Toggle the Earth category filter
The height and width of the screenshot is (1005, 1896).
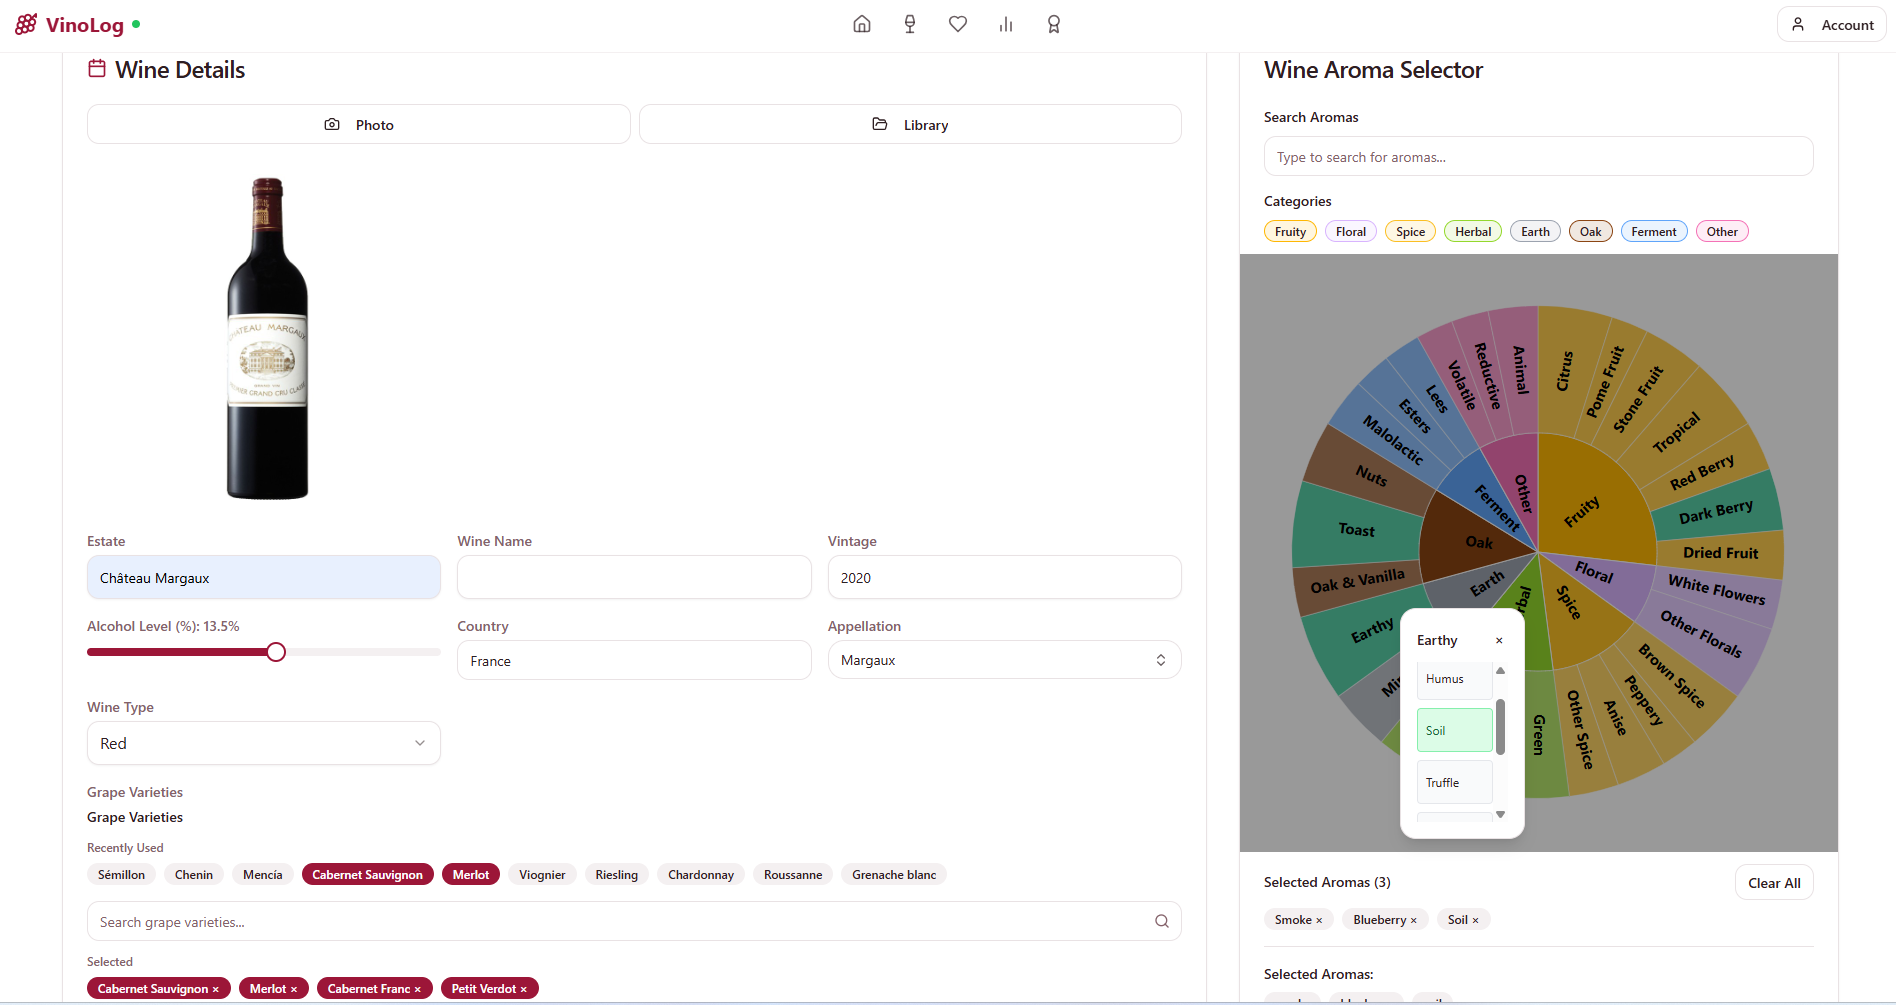[1535, 231]
